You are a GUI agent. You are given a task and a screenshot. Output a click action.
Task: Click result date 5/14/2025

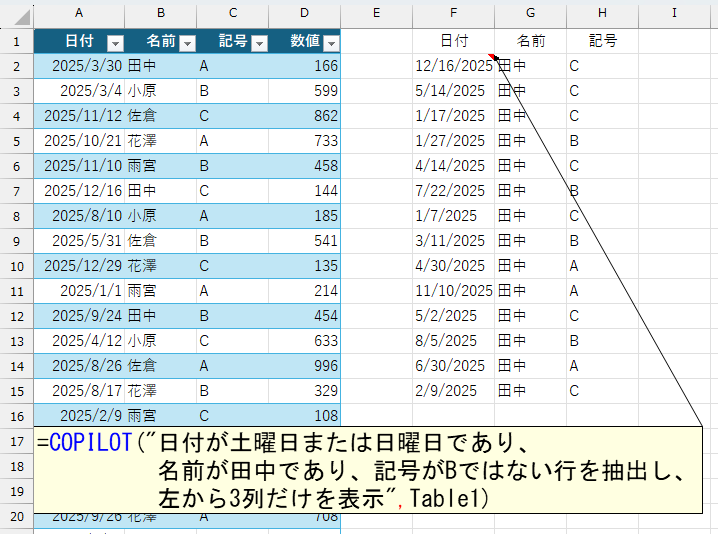(x=453, y=91)
